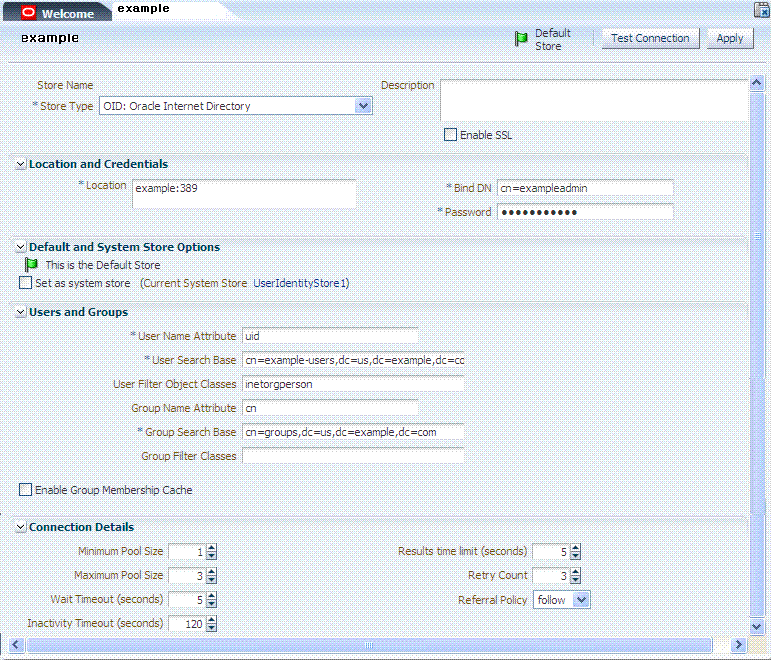Increase Inactivity Timeout with up arrow
This screenshot has width=771, height=660.
tap(211, 620)
